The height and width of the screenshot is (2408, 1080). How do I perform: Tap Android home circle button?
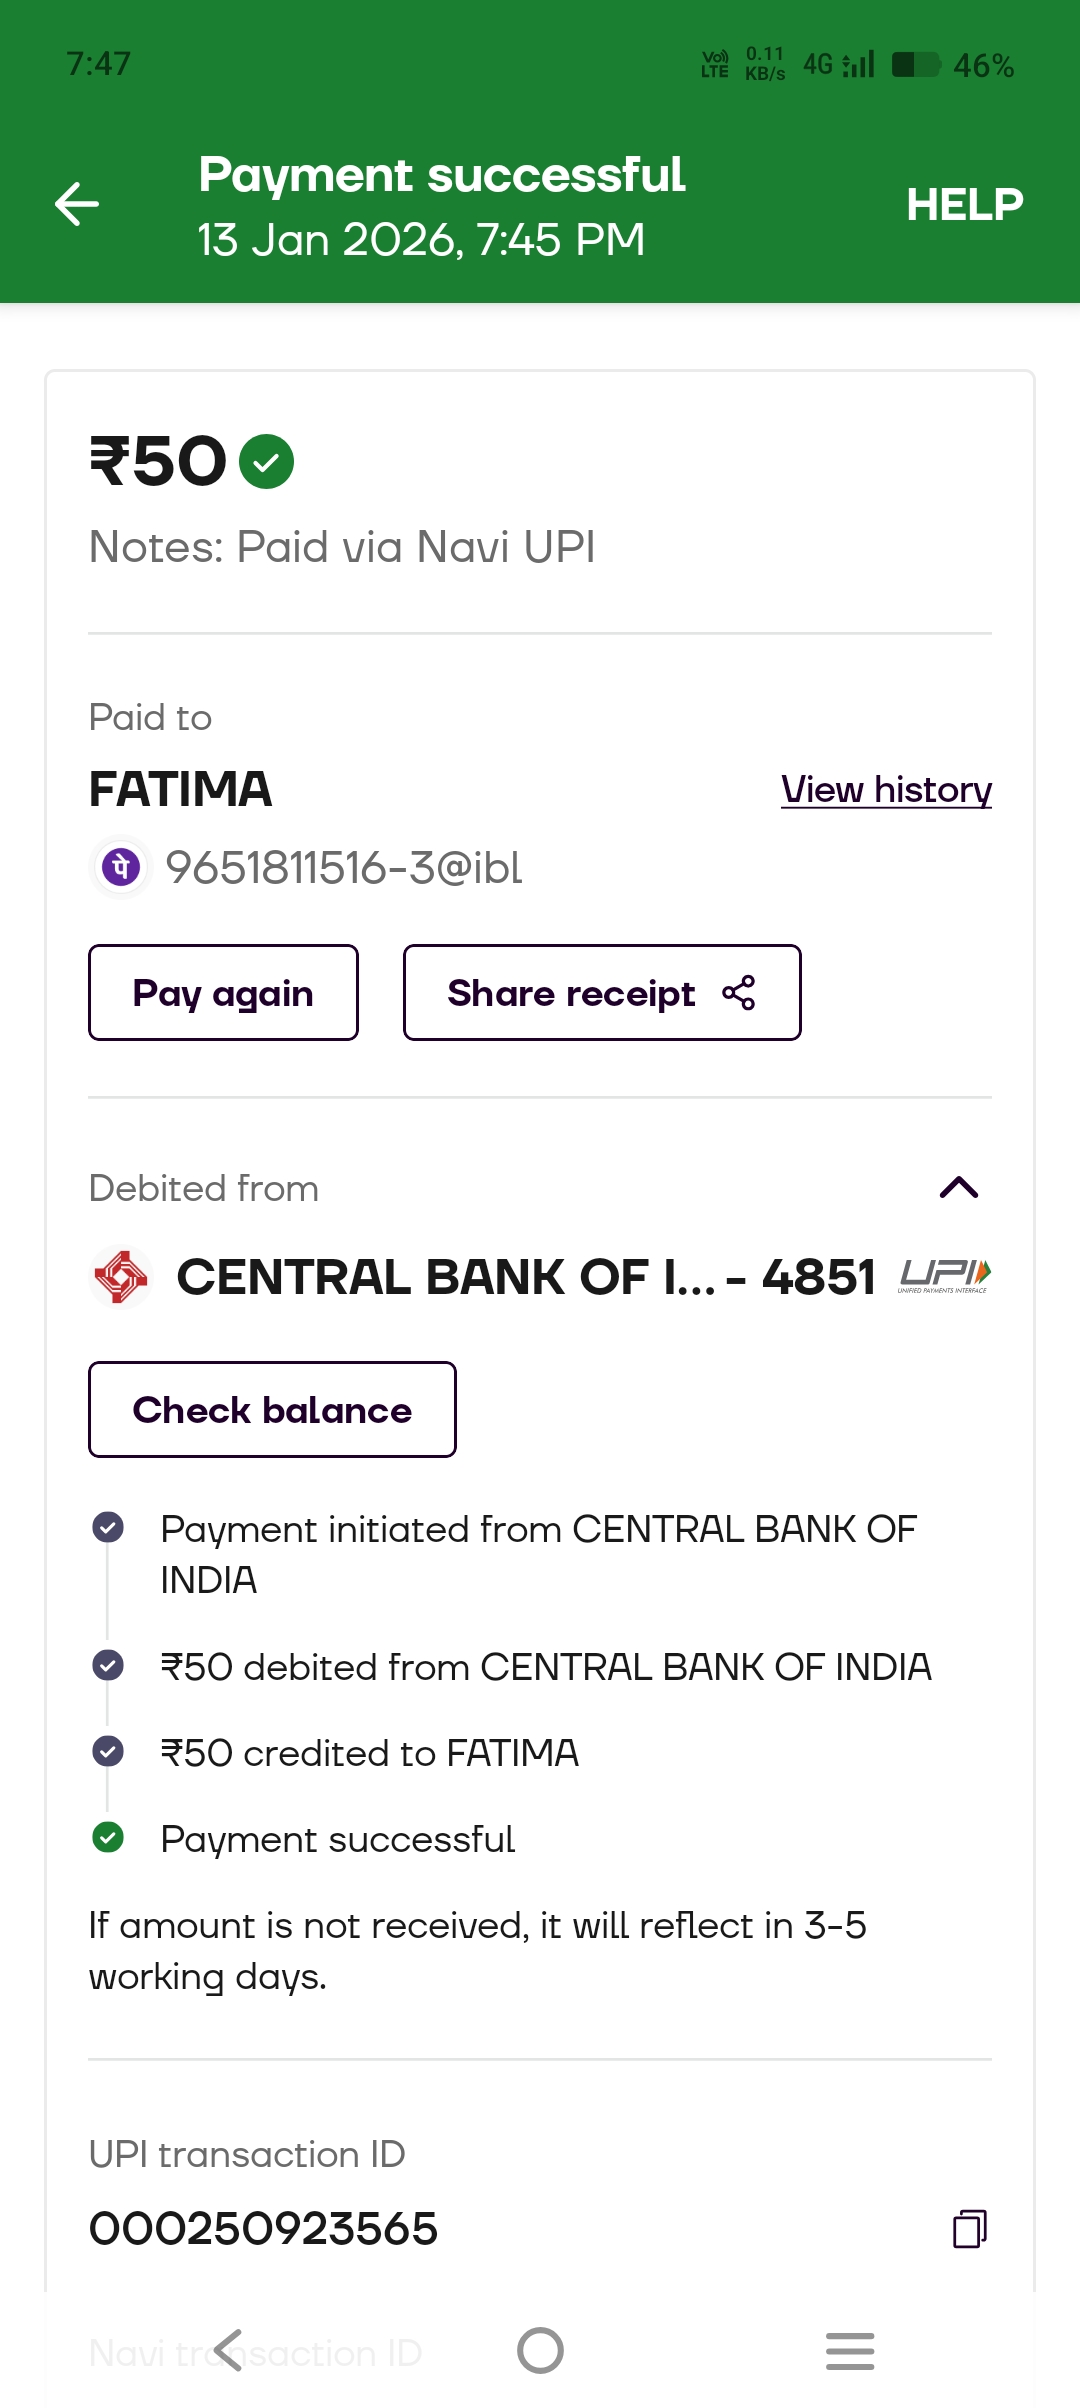(540, 2350)
